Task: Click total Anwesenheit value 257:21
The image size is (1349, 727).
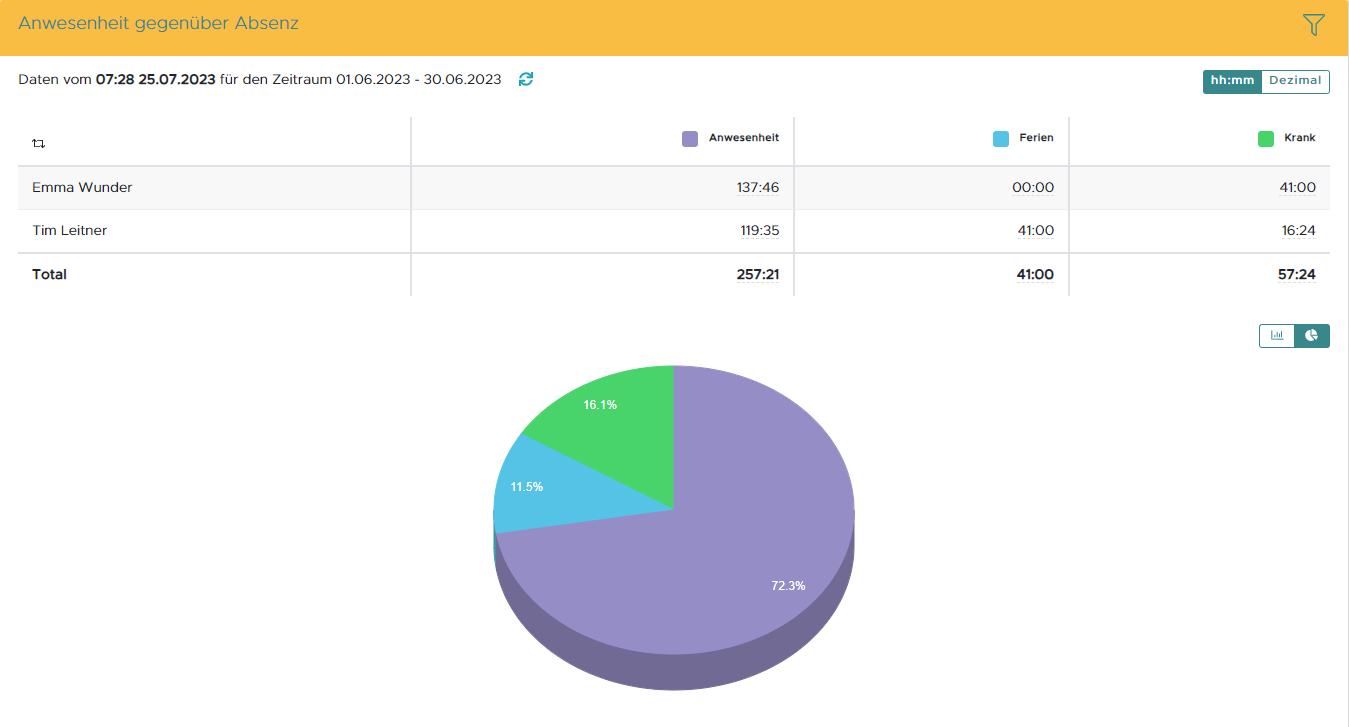Action: (758, 274)
